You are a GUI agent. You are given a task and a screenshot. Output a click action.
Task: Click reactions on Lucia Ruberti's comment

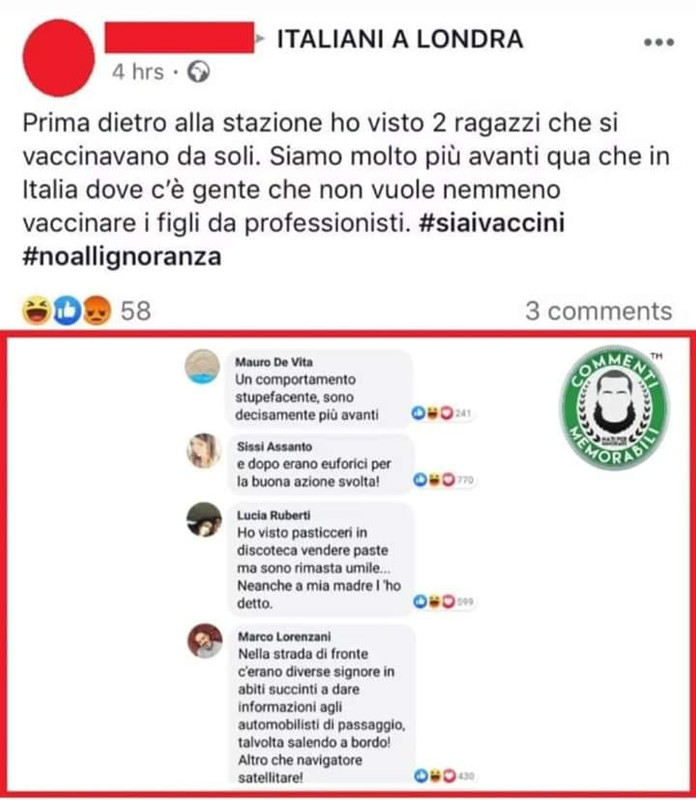(443, 602)
